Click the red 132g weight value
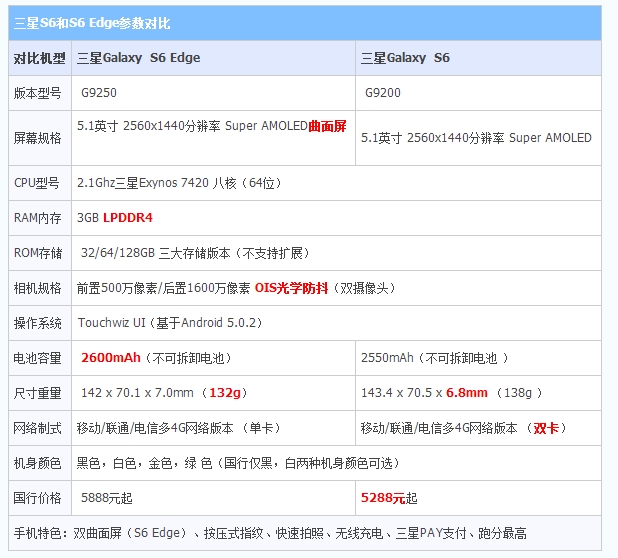Viewport: 618px width, 558px height. pos(227,393)
